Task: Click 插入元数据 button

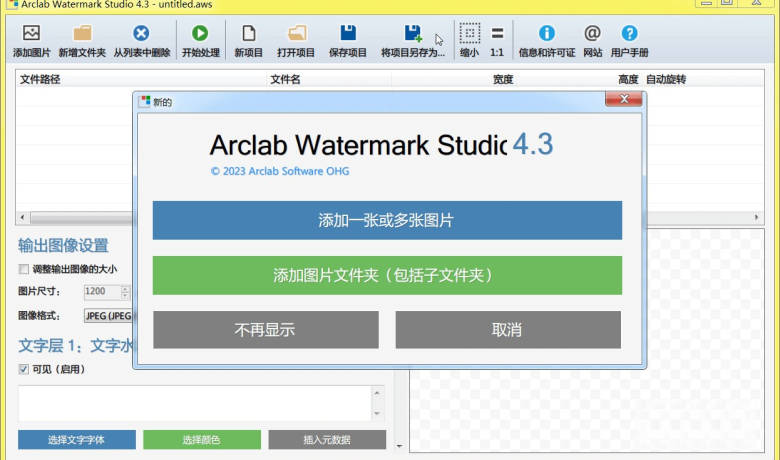Action: [x=327, y=440]
